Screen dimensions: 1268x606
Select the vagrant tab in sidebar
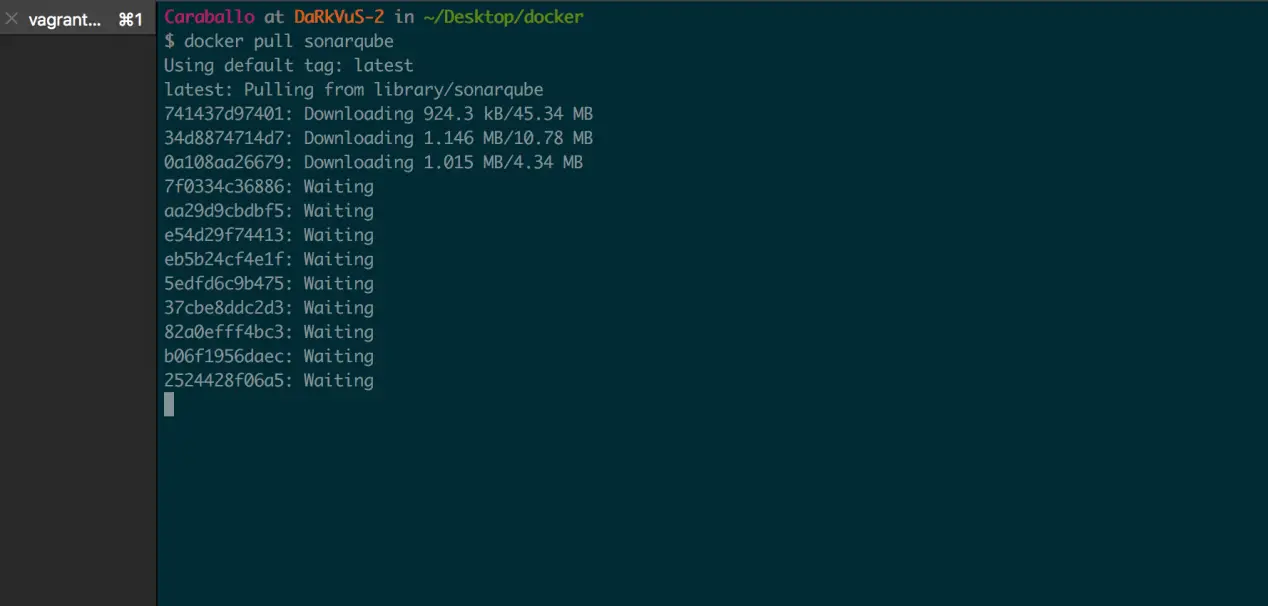coord(64,19)
